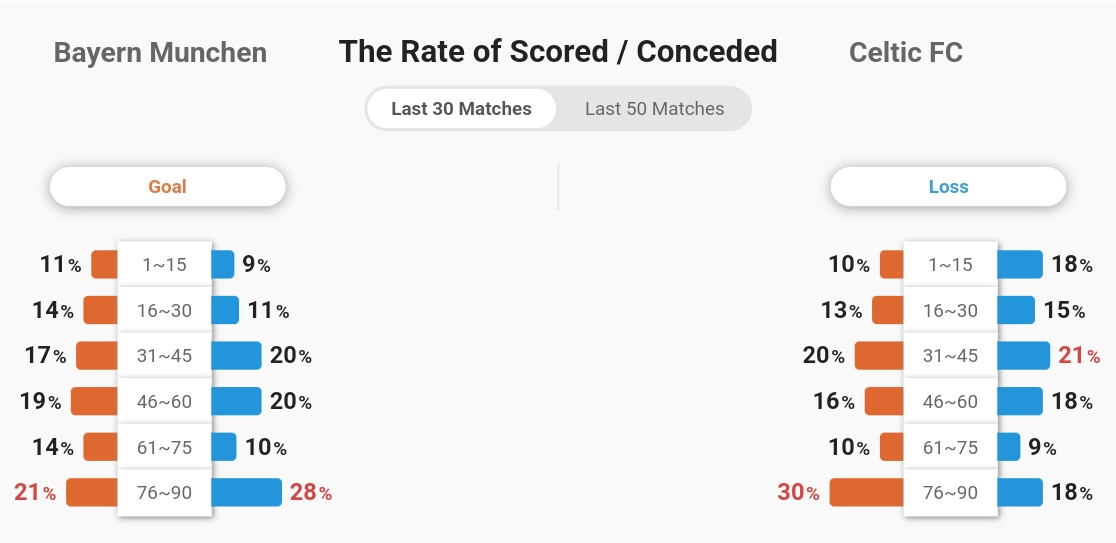Click Bayern's 1~15 minute interval label

tap(164, 265)
